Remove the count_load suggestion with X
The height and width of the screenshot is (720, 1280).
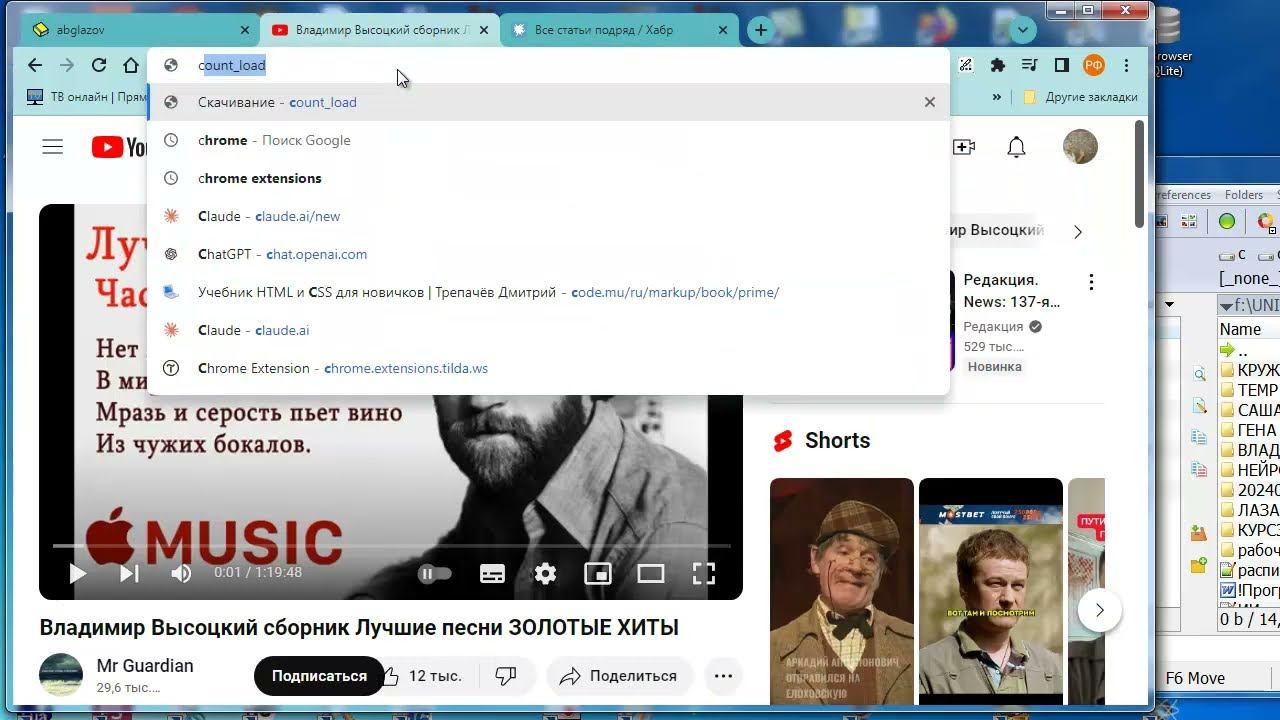tap(929, 102)
